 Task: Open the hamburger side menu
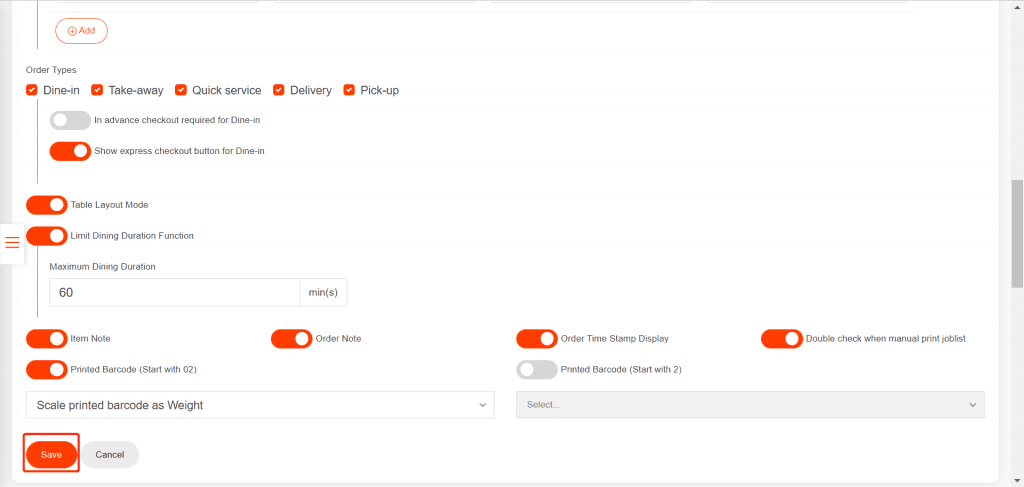pos(12,243)
